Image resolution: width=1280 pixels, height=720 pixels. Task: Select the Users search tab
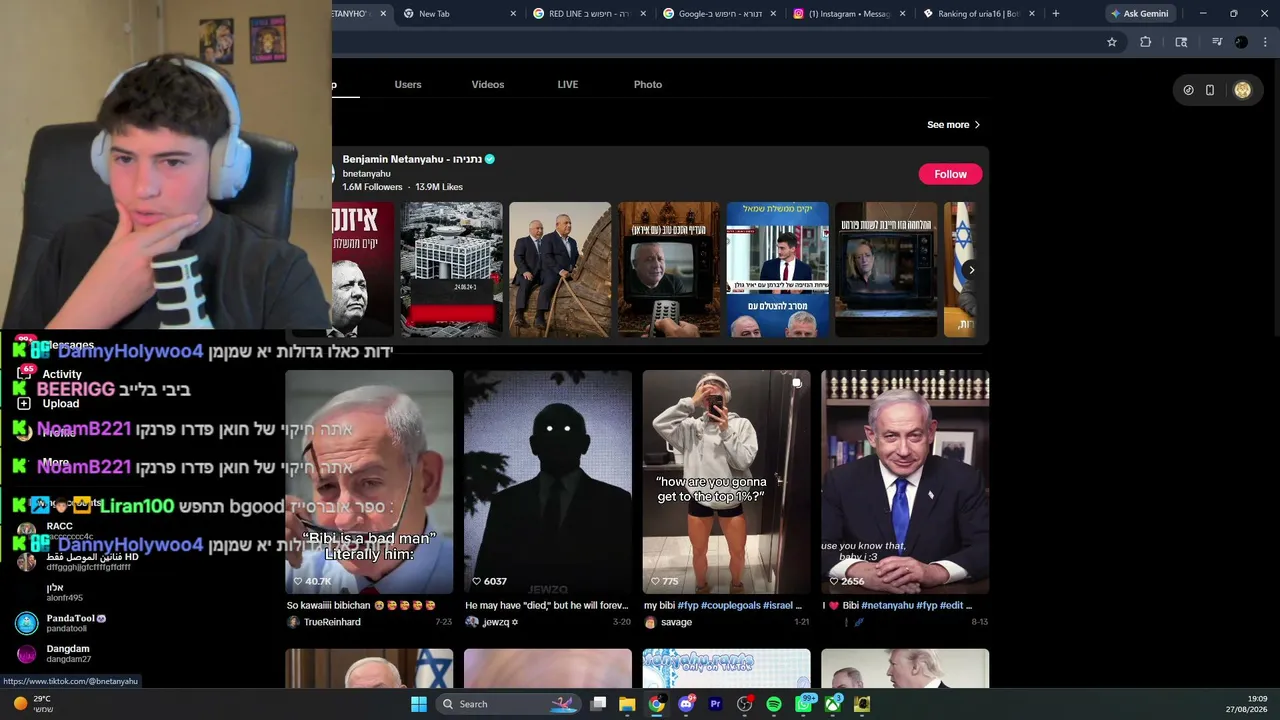408,84
